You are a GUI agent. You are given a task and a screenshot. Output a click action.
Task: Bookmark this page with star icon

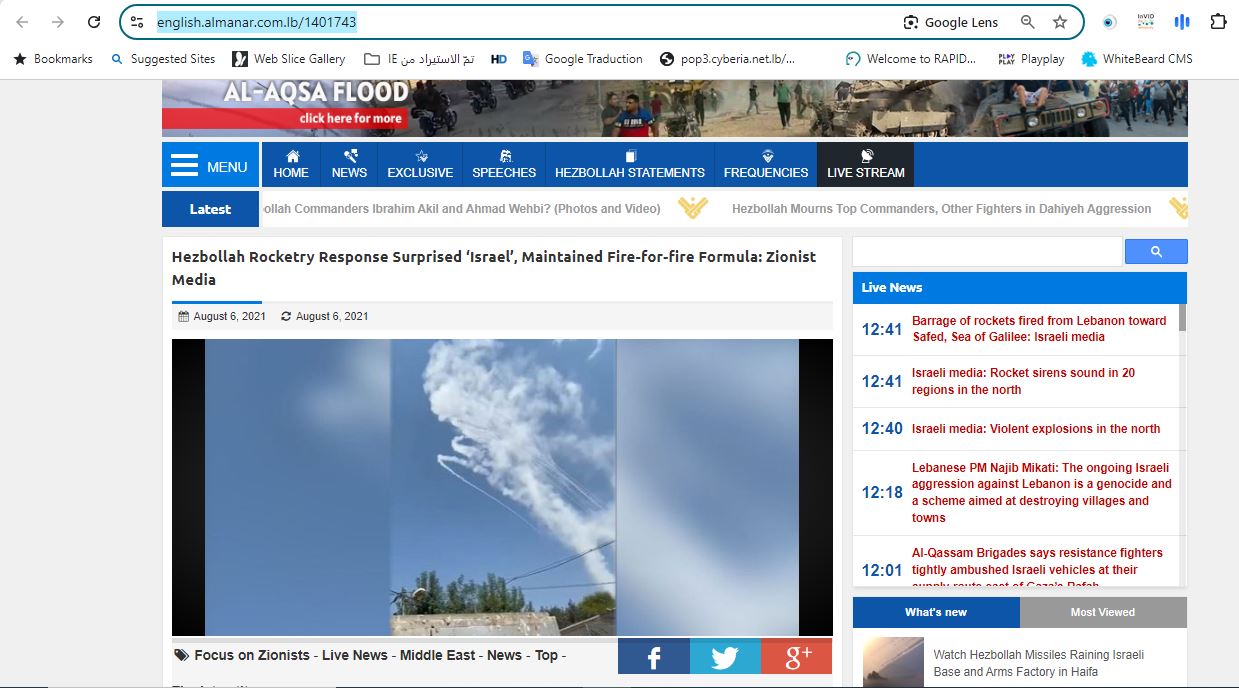tap(1060, 22)
